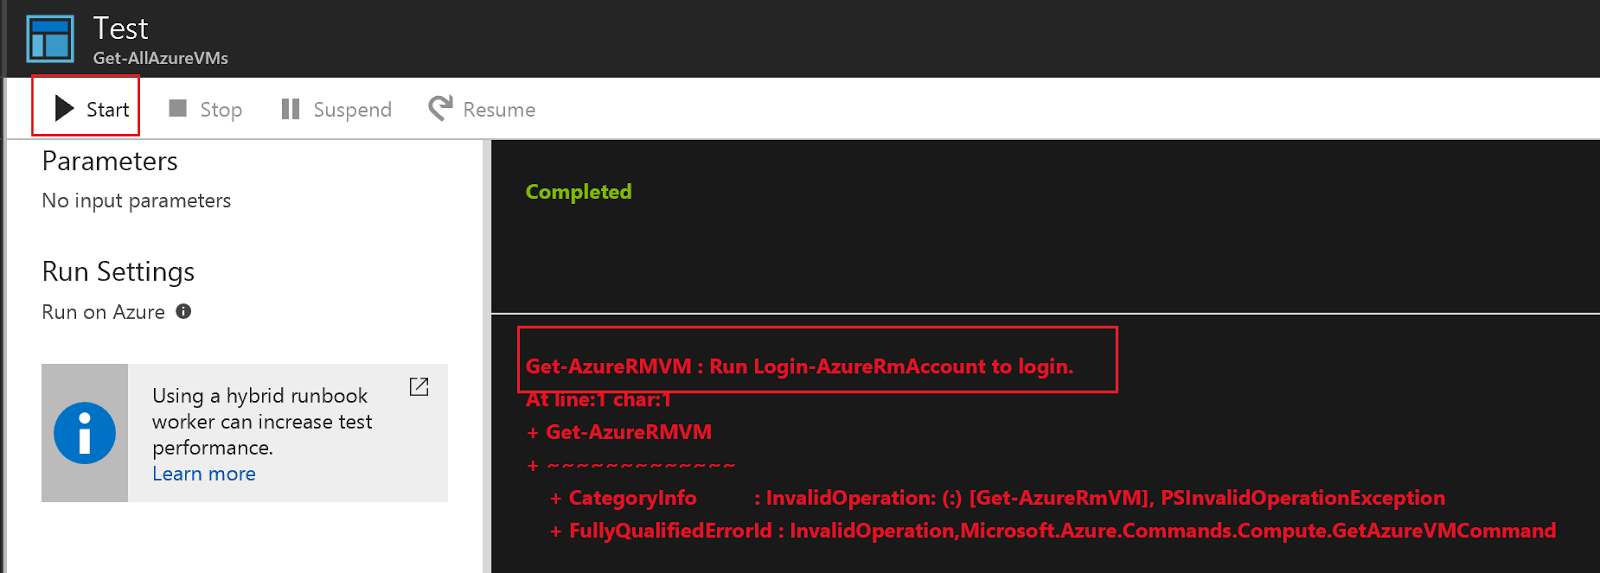Screen dimensions: 1600x573
Task: Click the Run Login-AzureRmAccount error line
Action: [x=799, y=366]
